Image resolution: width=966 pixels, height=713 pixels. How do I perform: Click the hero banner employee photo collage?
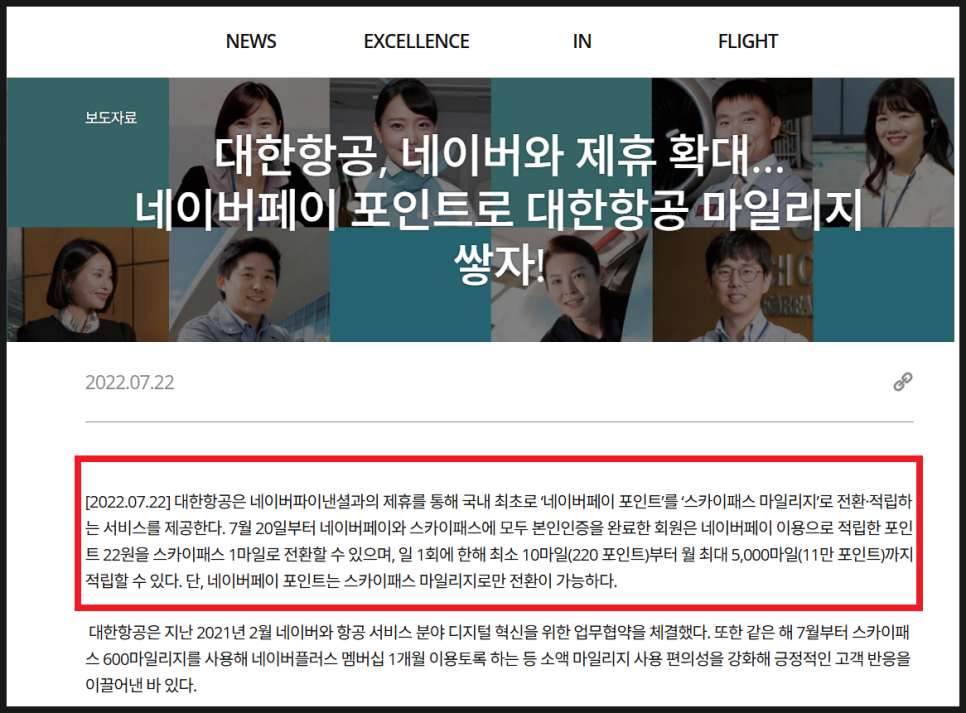point(481,210)
